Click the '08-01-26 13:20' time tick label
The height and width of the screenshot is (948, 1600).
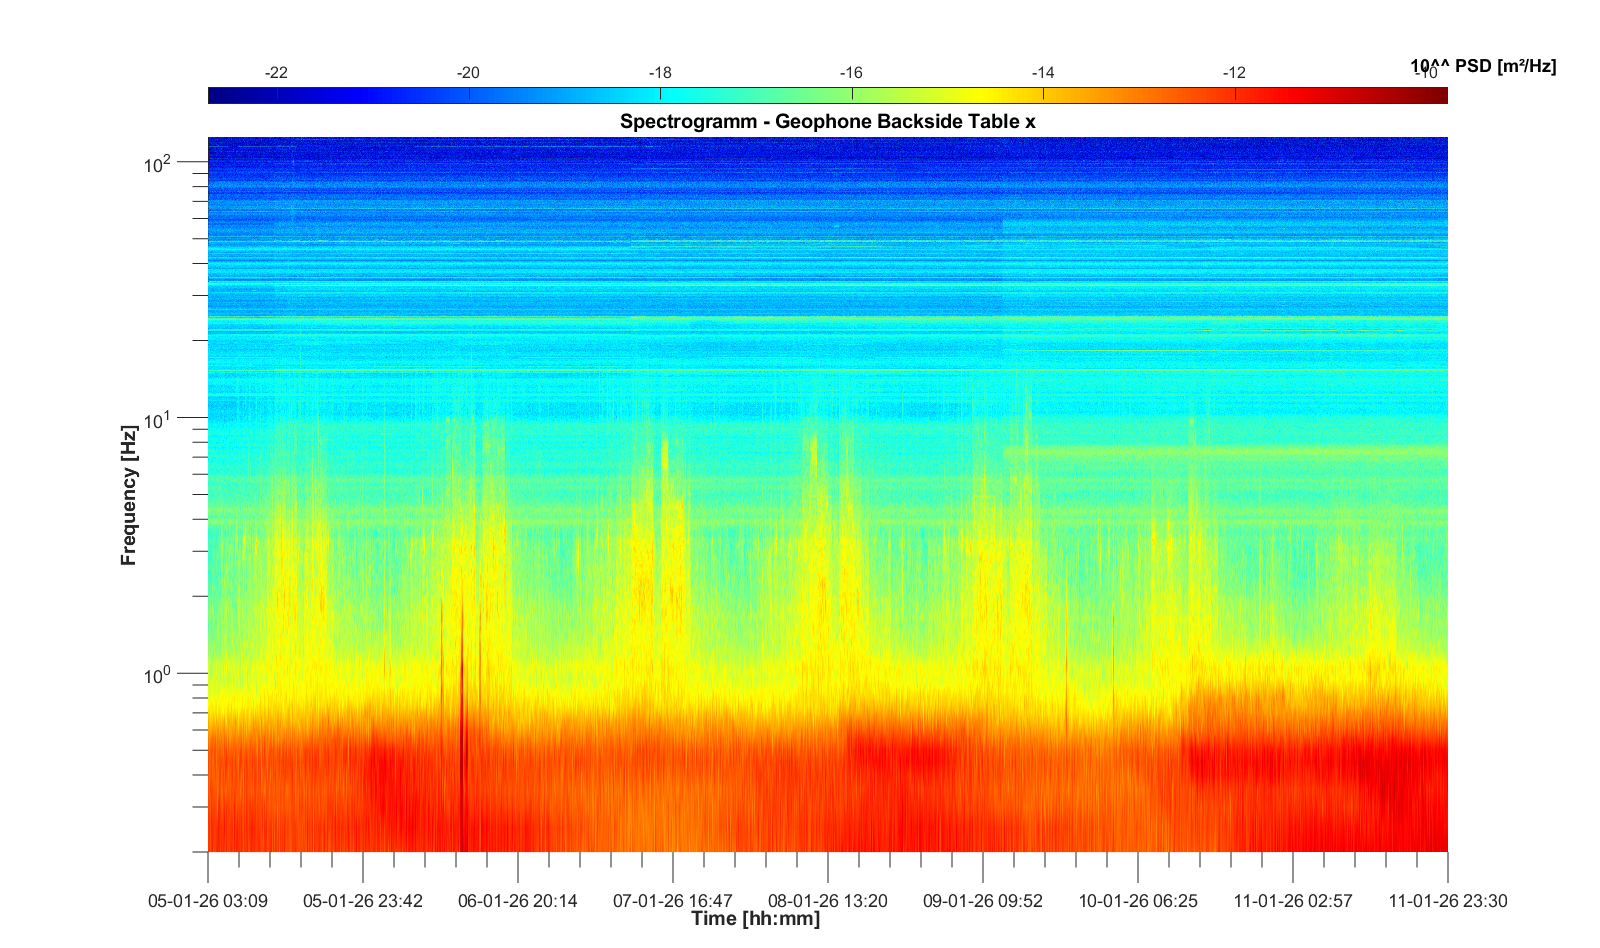(828, 901)
